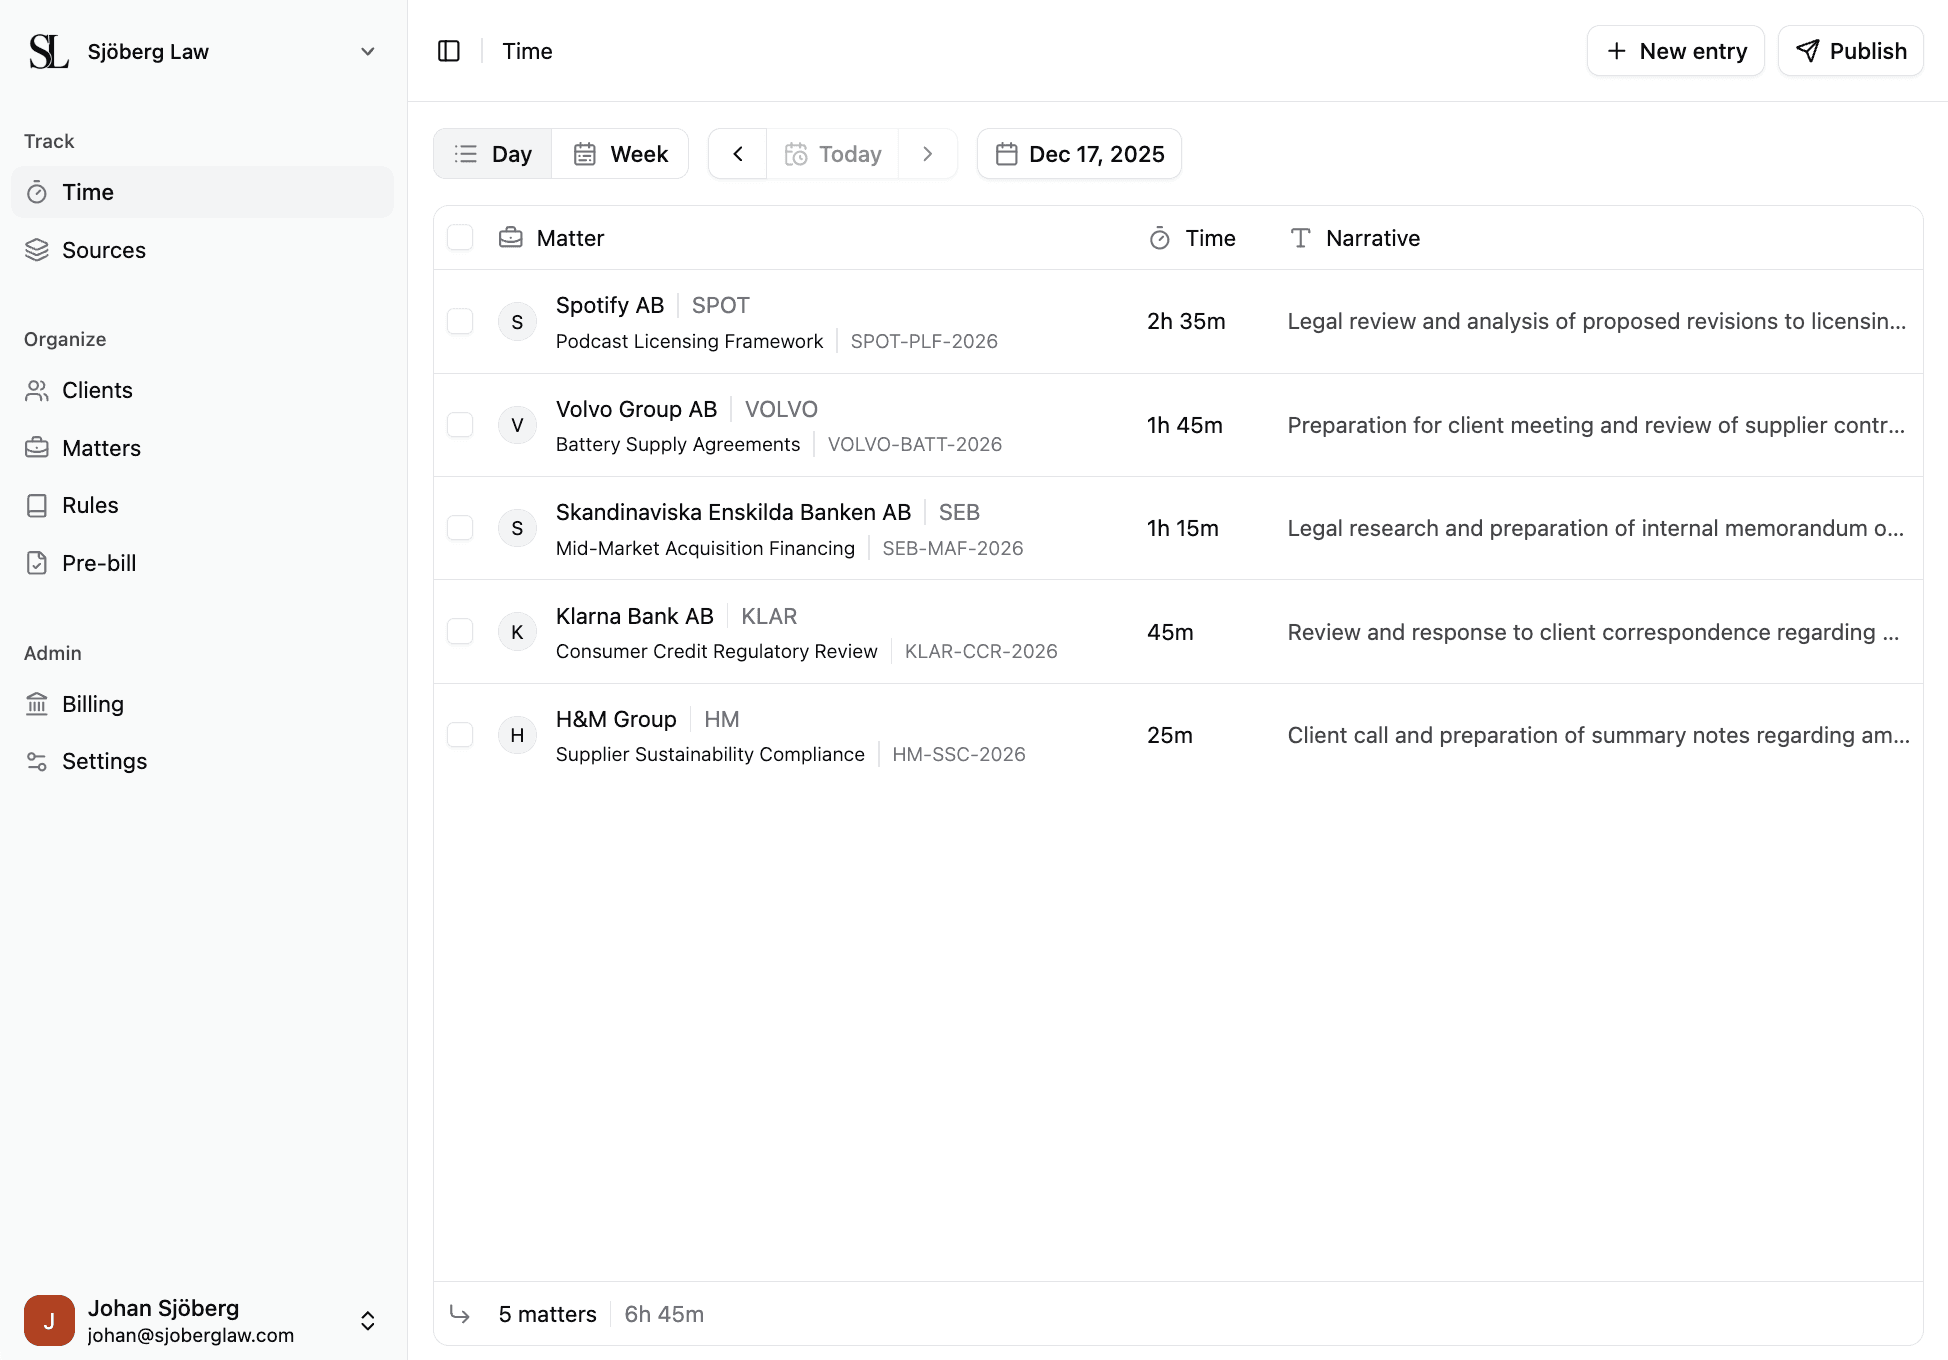
Task: Click the Settings sliders icon
Action: click(x=37, y=761)
